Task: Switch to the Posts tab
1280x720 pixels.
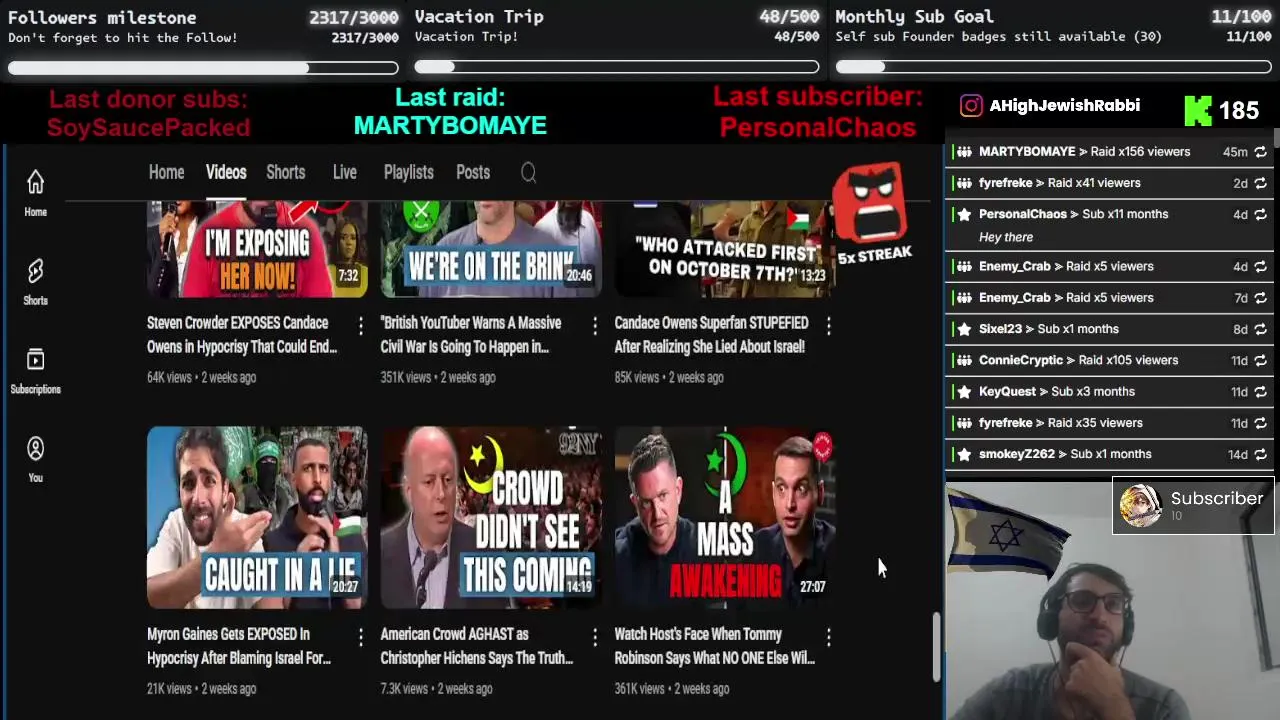Action: point(473,172)
